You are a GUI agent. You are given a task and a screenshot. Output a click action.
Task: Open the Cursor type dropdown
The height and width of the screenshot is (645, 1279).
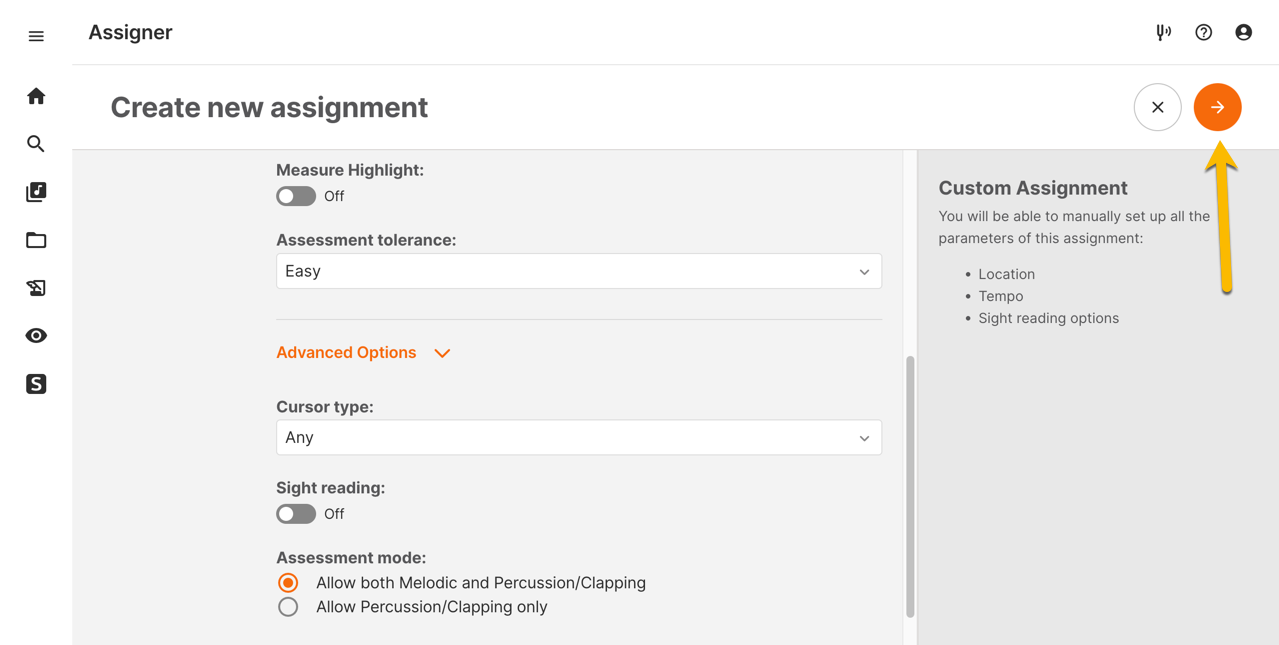(x=579, y=438)
